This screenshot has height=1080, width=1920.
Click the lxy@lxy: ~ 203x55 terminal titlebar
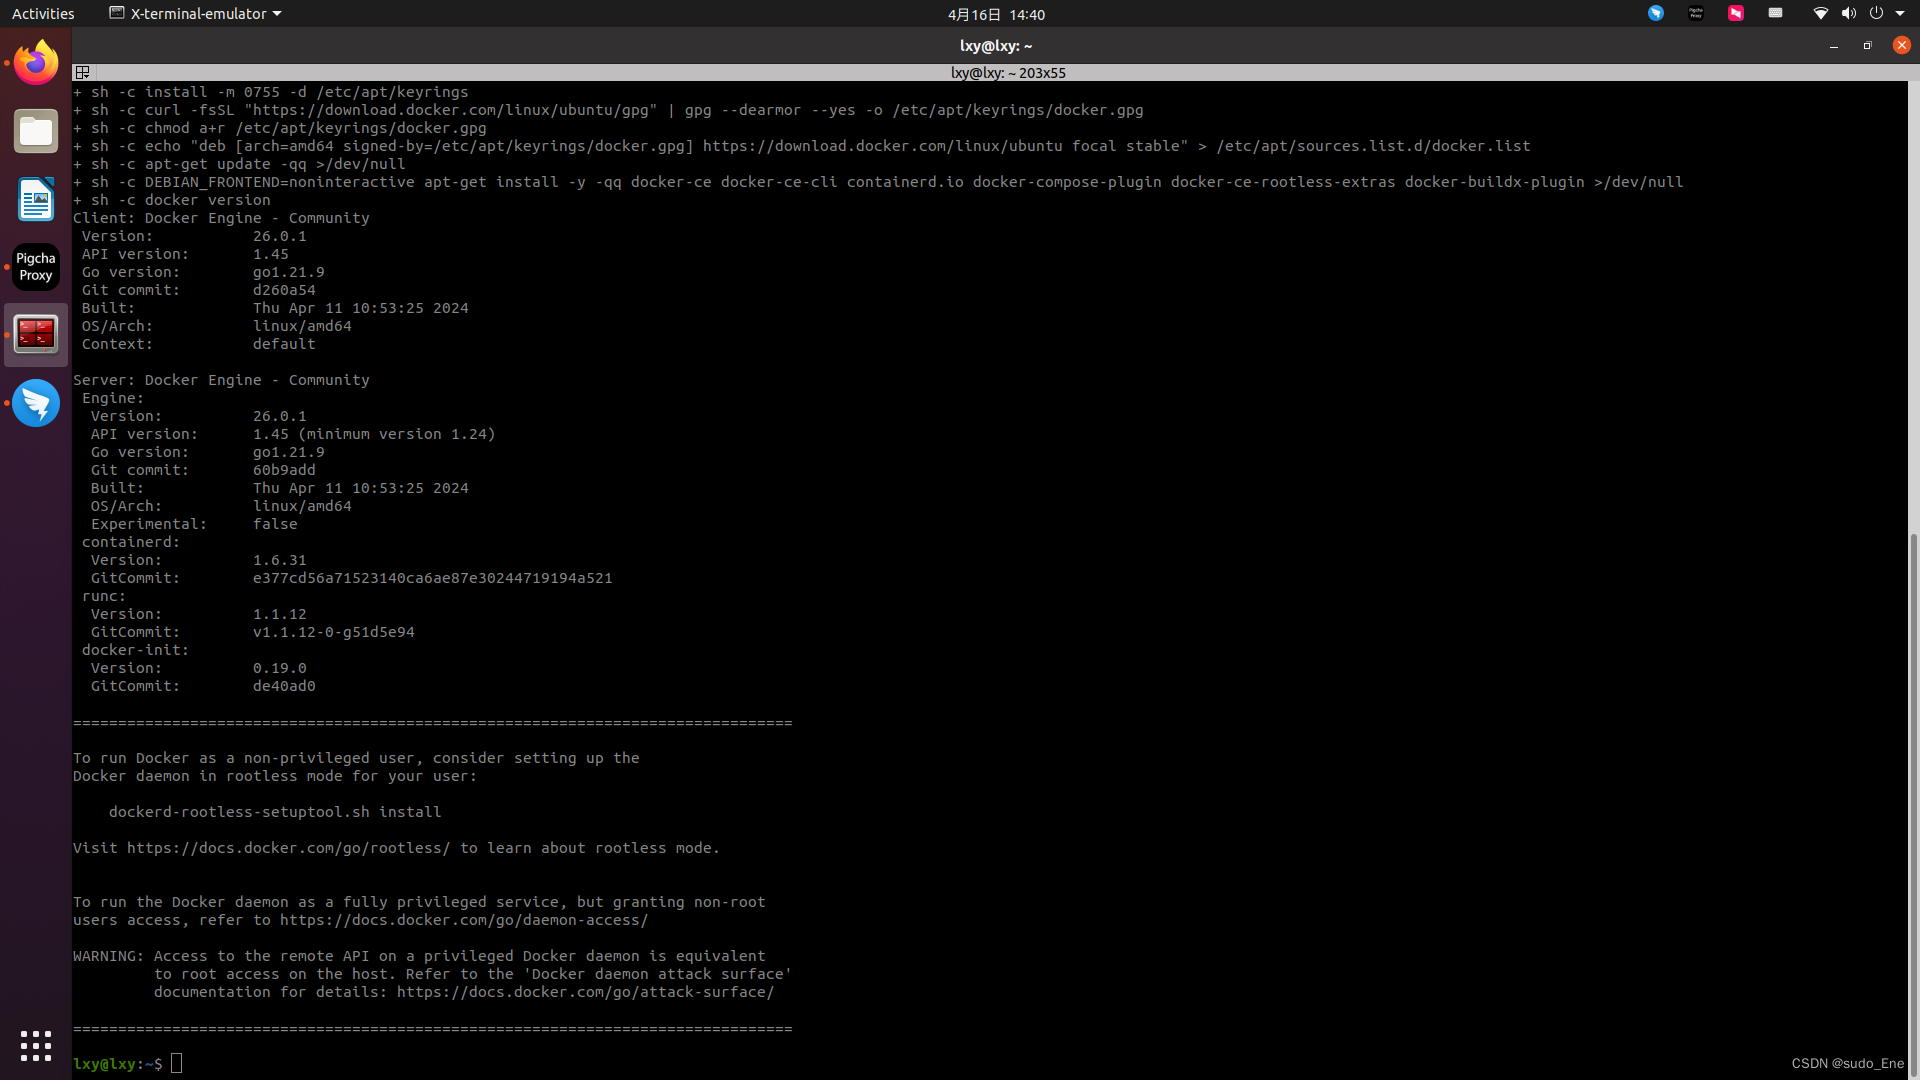1007,73
